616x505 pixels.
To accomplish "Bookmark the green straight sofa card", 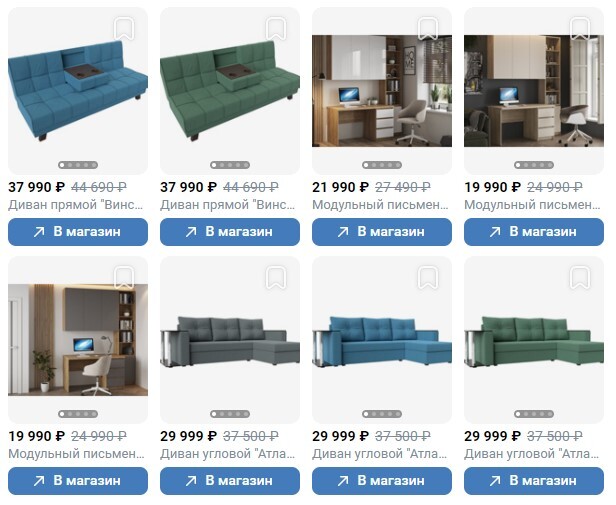I will pyautogui.click(x=276, y=28).
